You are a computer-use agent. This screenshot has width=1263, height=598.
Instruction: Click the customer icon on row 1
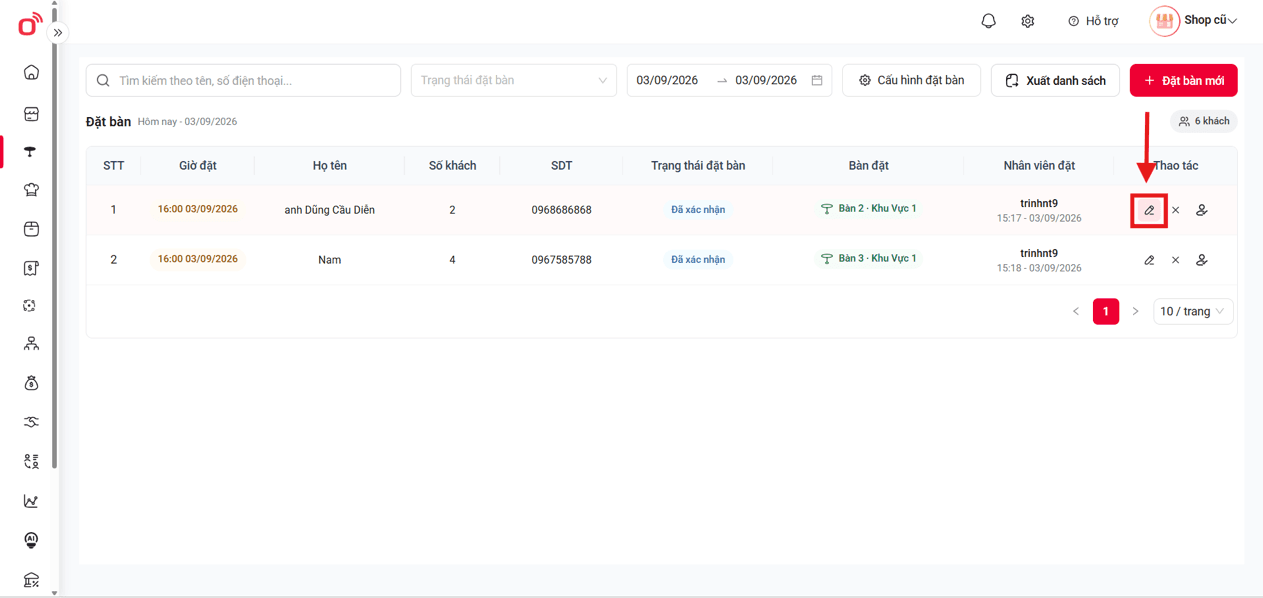[1202, 210]
